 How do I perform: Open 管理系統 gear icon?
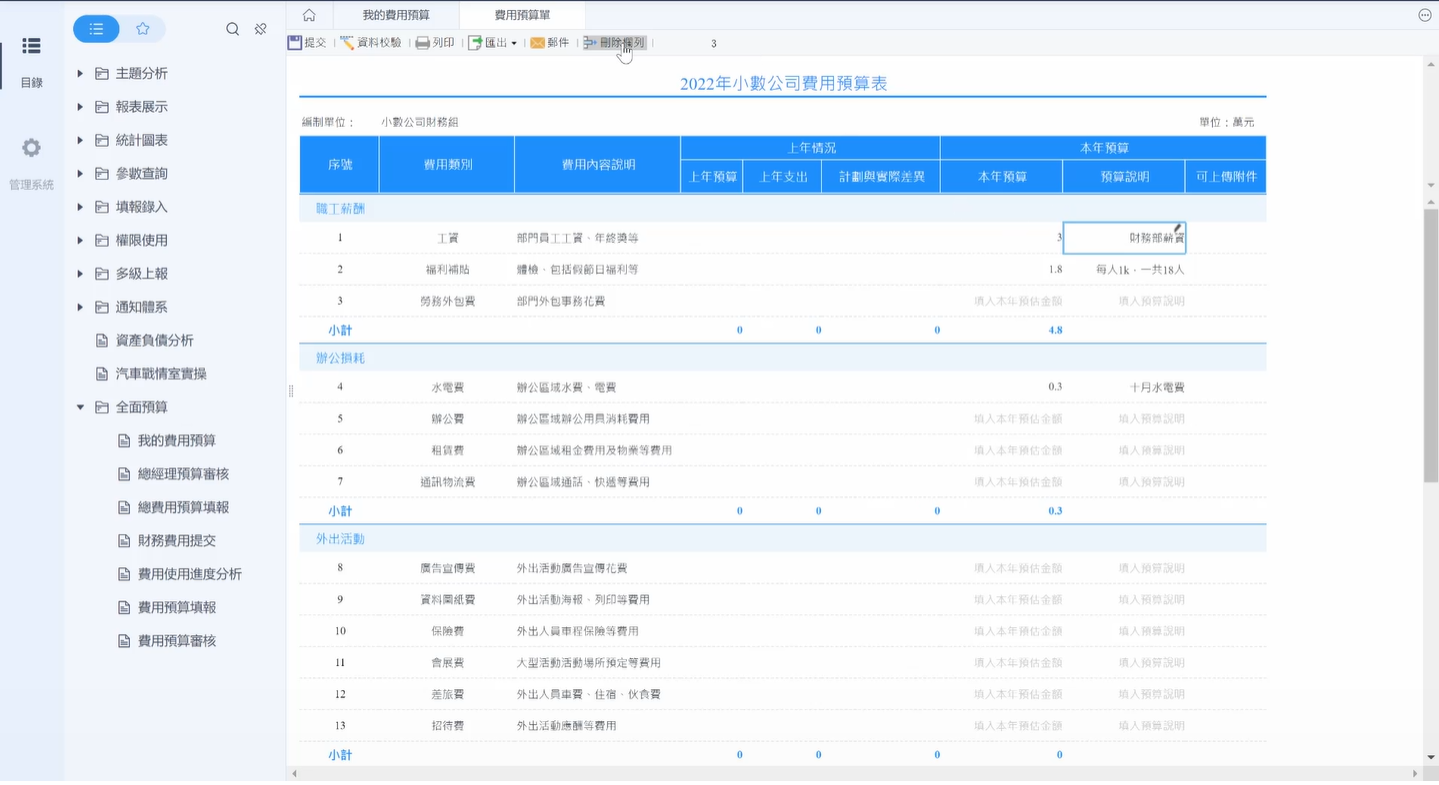[31, 148]
